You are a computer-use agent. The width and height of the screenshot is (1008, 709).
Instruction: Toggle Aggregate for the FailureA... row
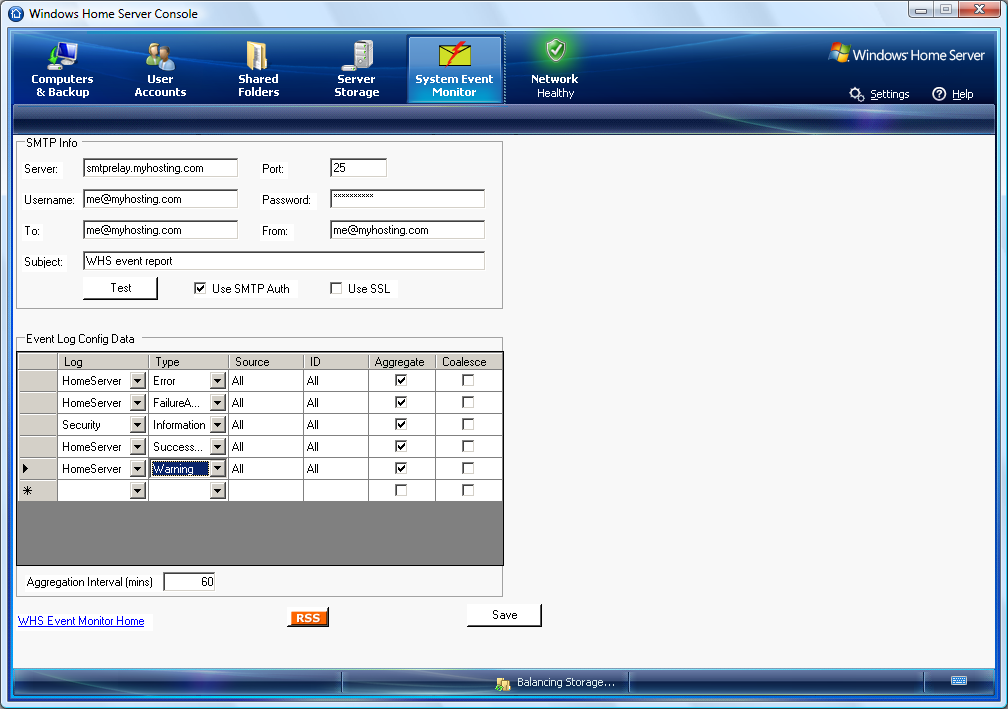click(x=401, y=402)
